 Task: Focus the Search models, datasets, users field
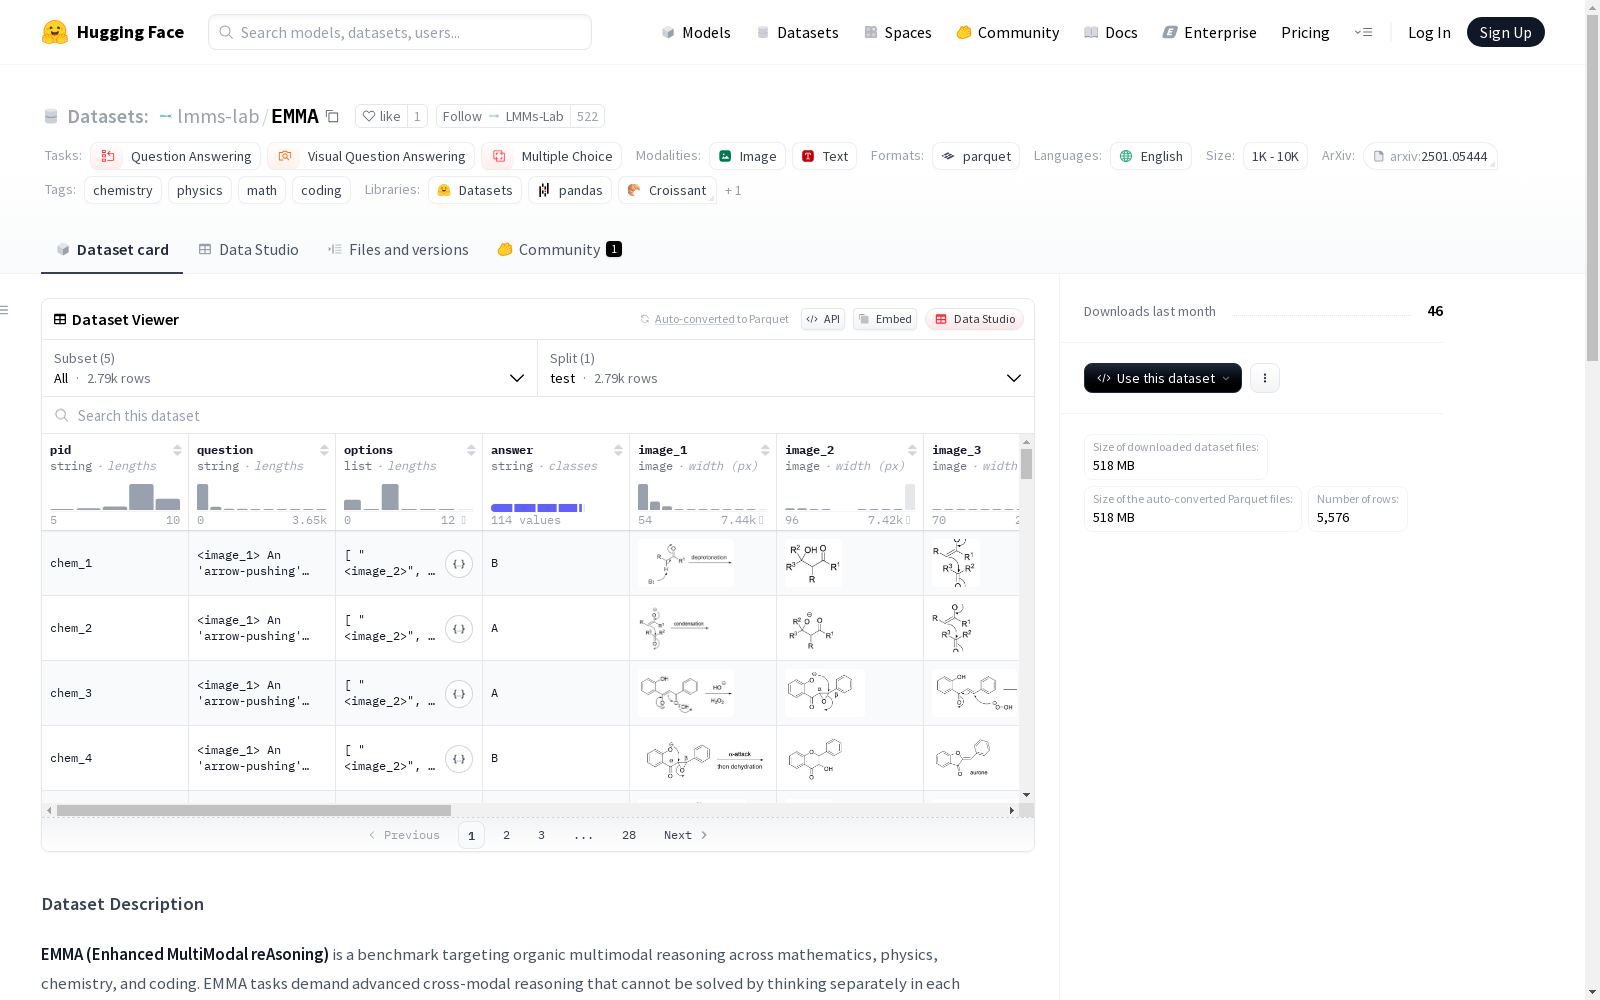tap(400, 32)
